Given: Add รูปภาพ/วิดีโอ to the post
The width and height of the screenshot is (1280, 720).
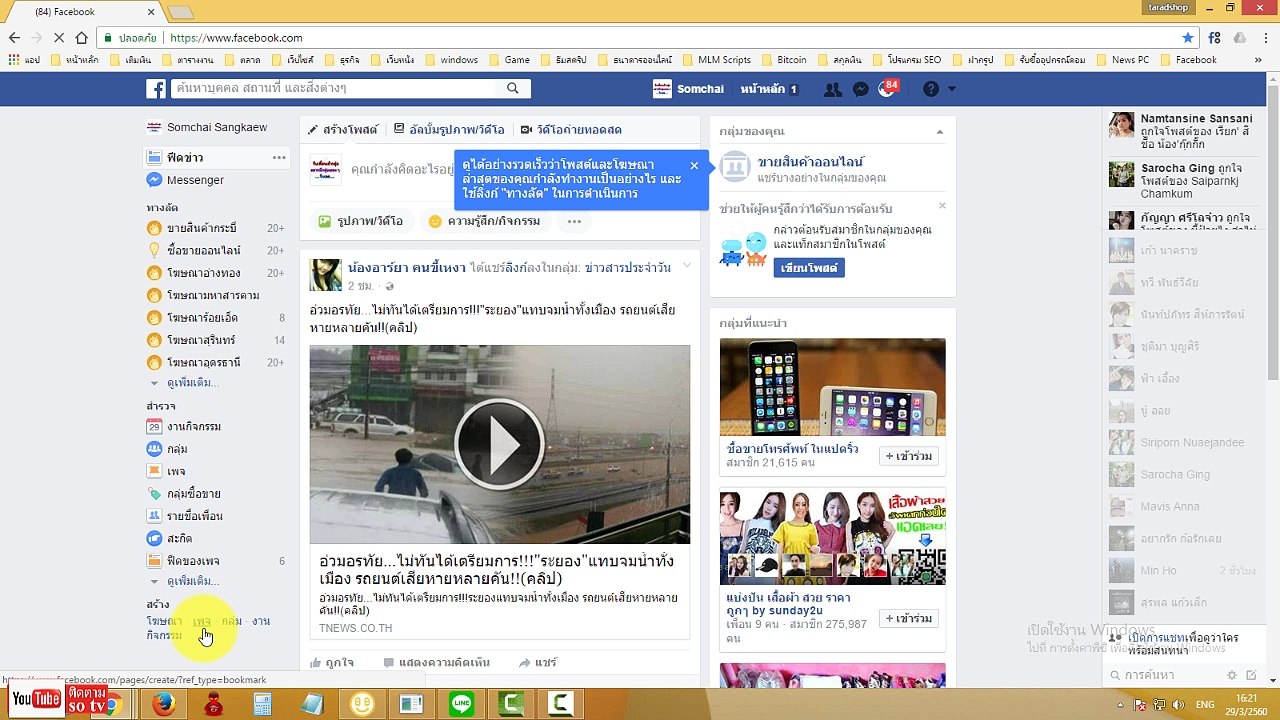Looking at the screenshot, I should [360, 221].
